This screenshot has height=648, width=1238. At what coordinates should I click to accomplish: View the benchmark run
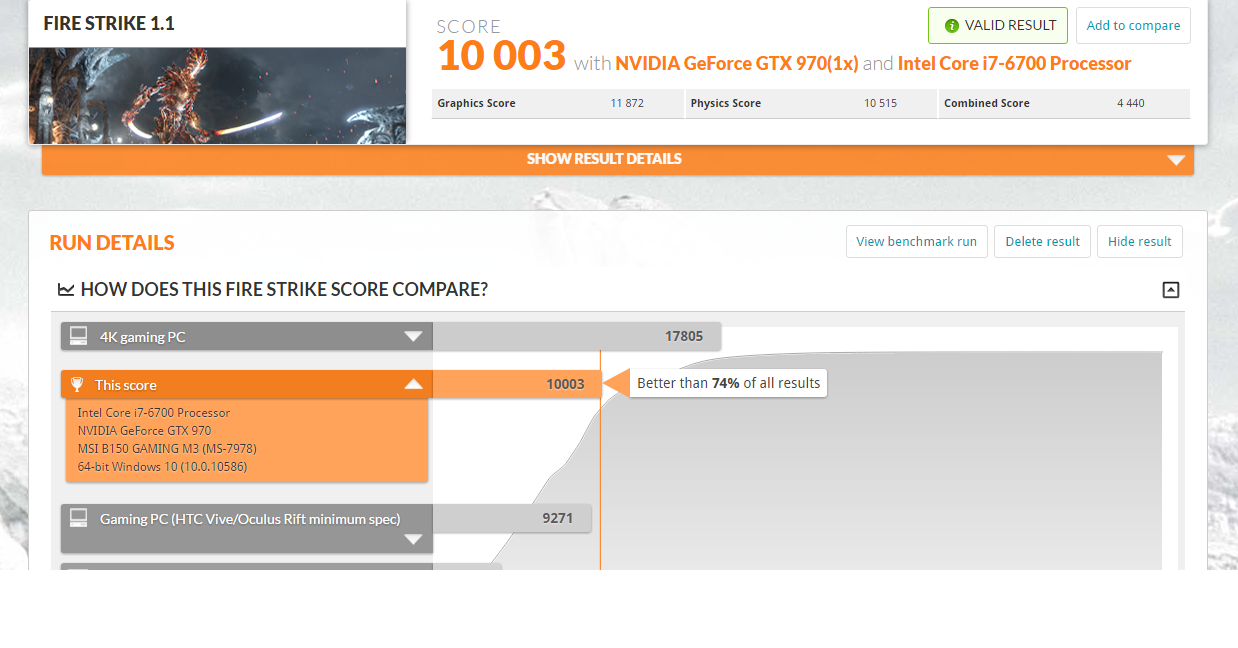pos(917,242)
